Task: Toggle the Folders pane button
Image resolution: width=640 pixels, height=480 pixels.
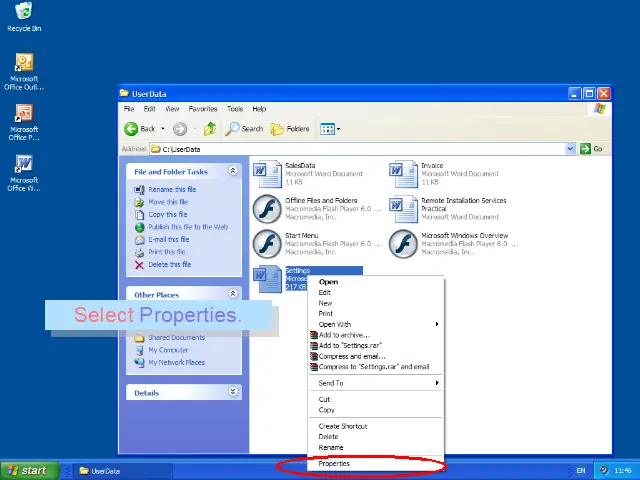Action: [x=290, y=129]
